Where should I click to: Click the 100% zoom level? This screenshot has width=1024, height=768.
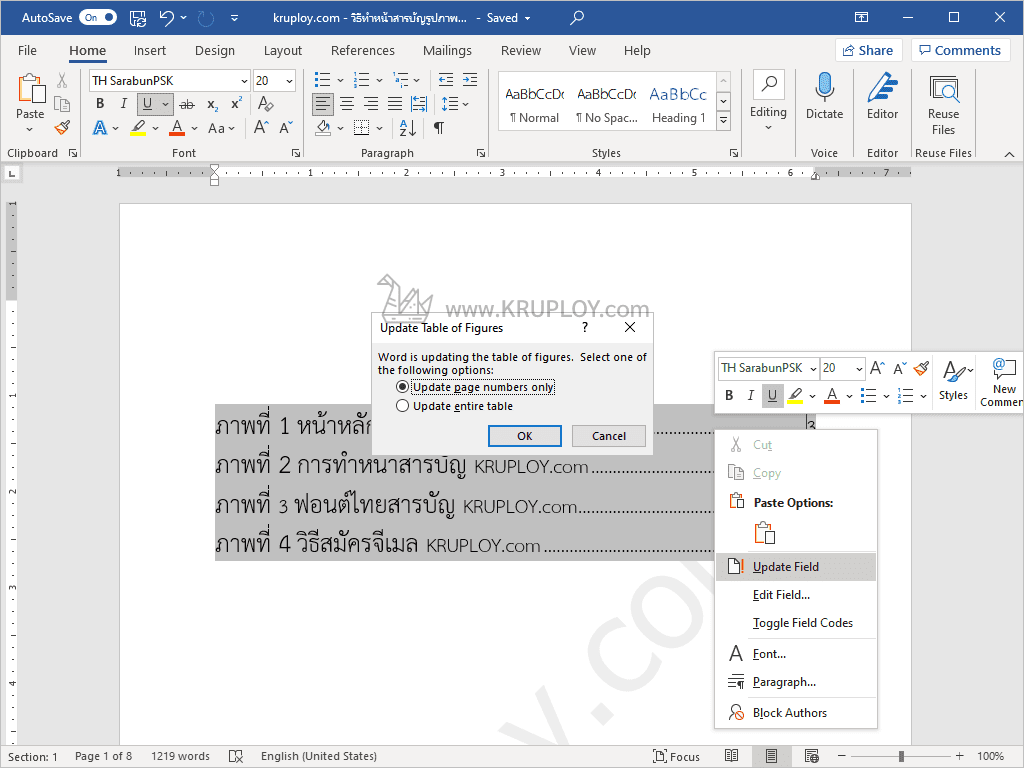coord(990,756)
